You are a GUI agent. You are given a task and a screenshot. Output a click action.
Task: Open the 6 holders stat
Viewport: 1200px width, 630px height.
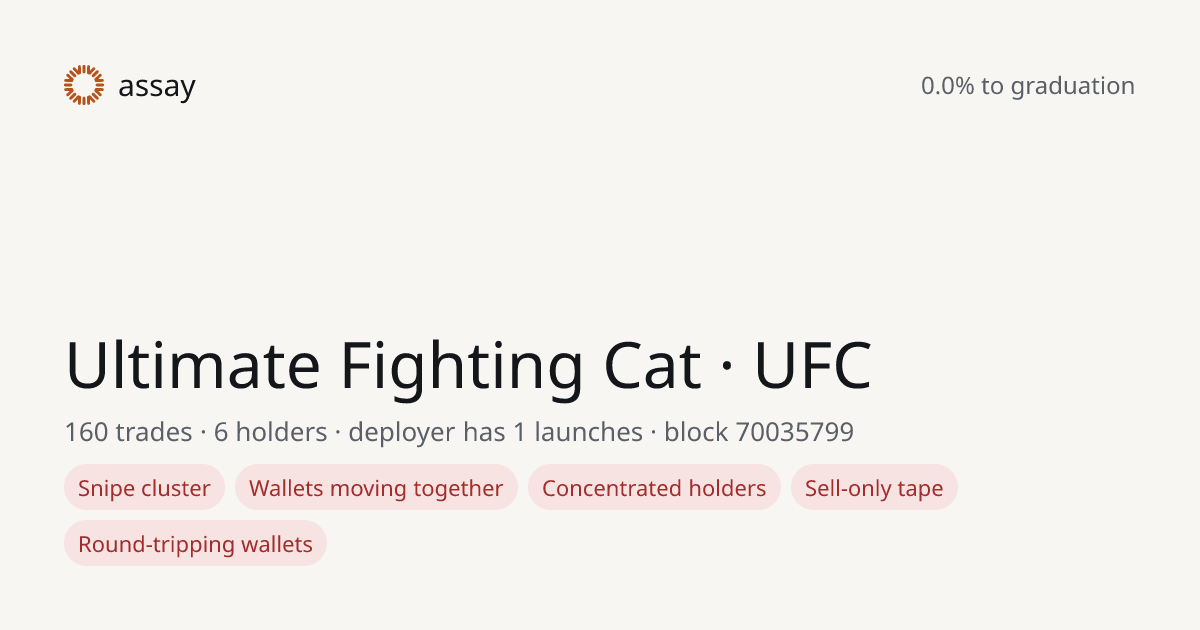tap(270, 432)
